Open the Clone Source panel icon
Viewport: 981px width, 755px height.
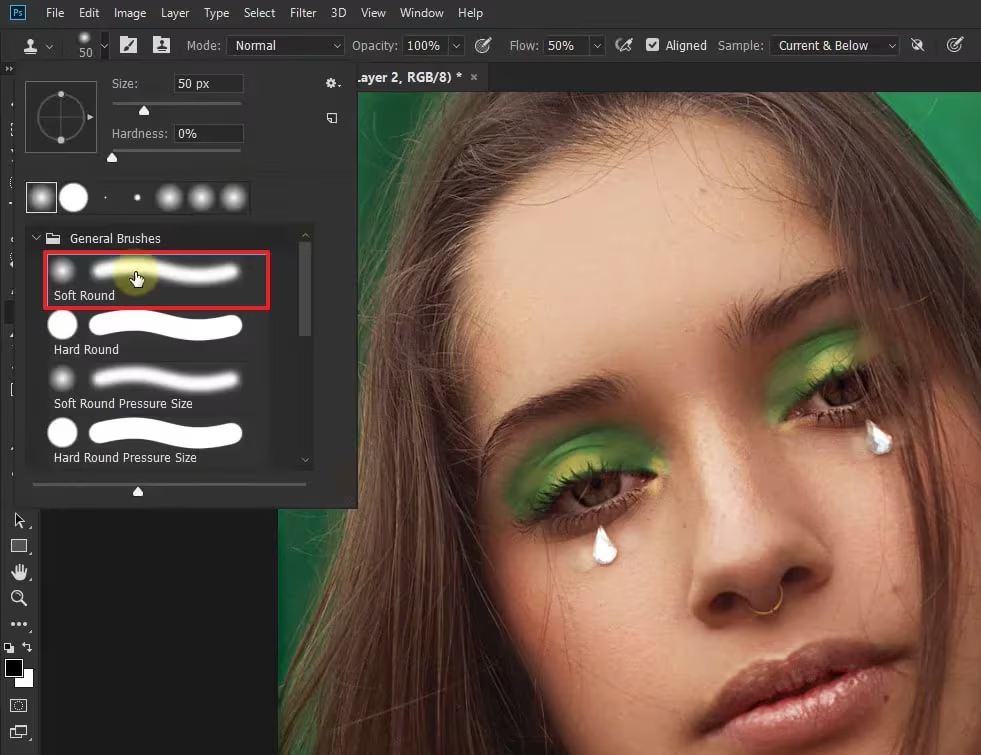pyautogui.click(x=161, y=45)
